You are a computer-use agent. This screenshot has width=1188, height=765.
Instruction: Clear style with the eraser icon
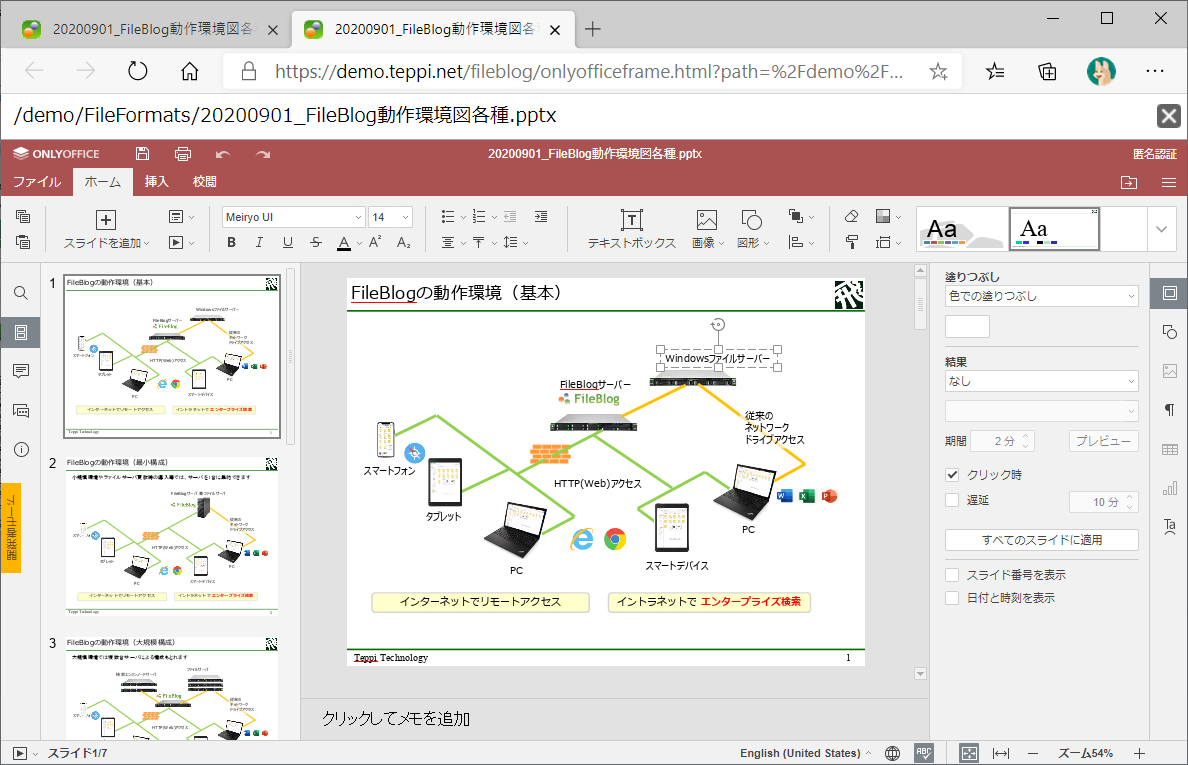coord(852,217)
